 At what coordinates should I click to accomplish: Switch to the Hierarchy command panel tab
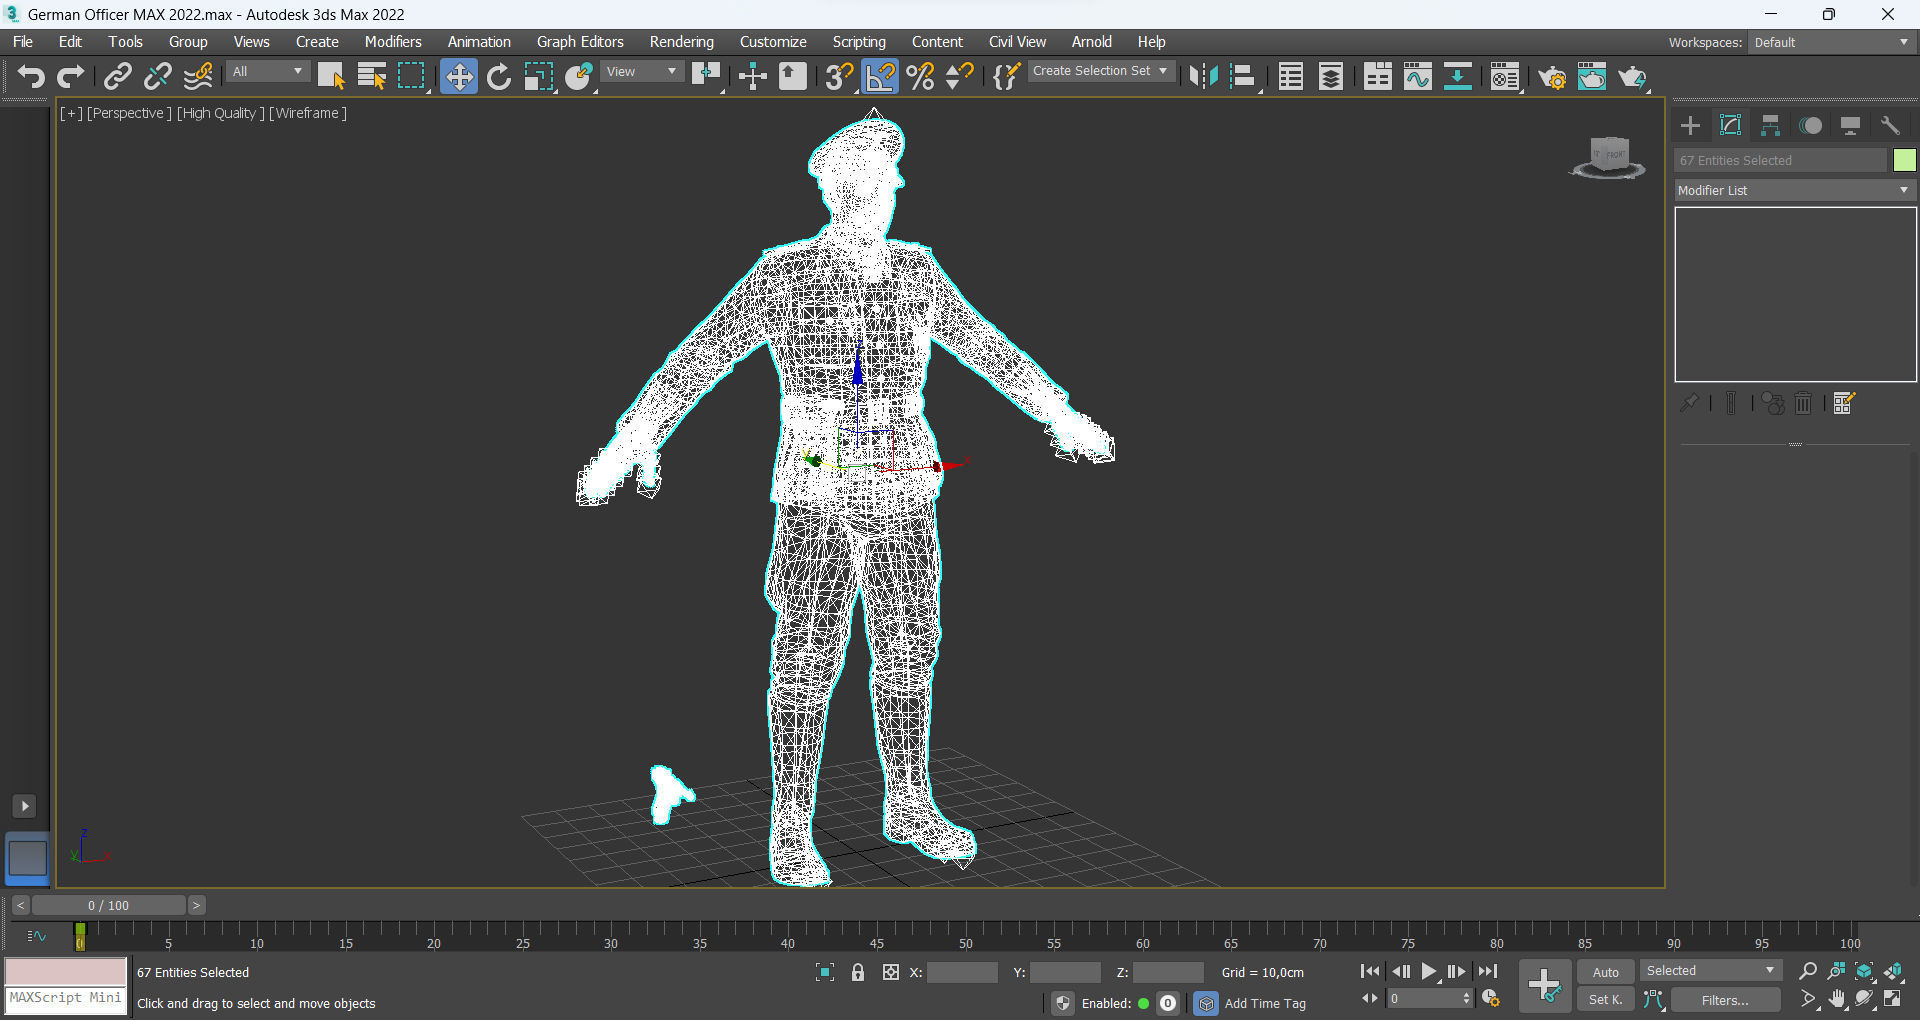[1770, 125]
